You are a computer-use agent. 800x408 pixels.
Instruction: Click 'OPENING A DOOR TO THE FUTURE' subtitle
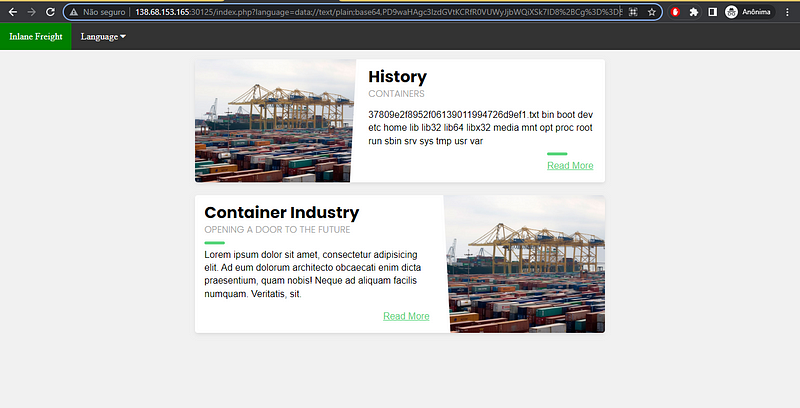[x=277, y=230]
